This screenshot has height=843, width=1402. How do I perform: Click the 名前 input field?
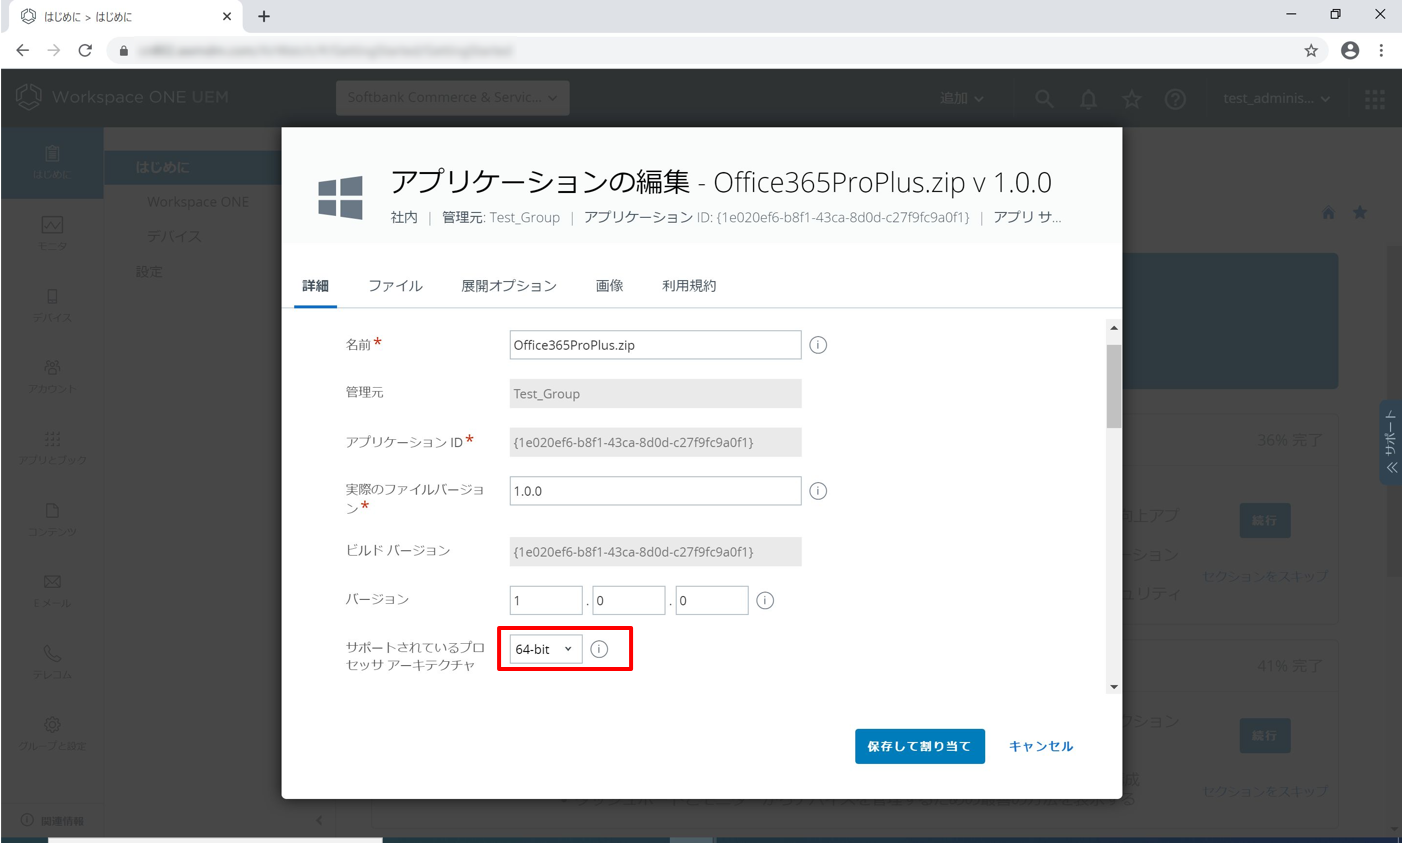[655, 345]
